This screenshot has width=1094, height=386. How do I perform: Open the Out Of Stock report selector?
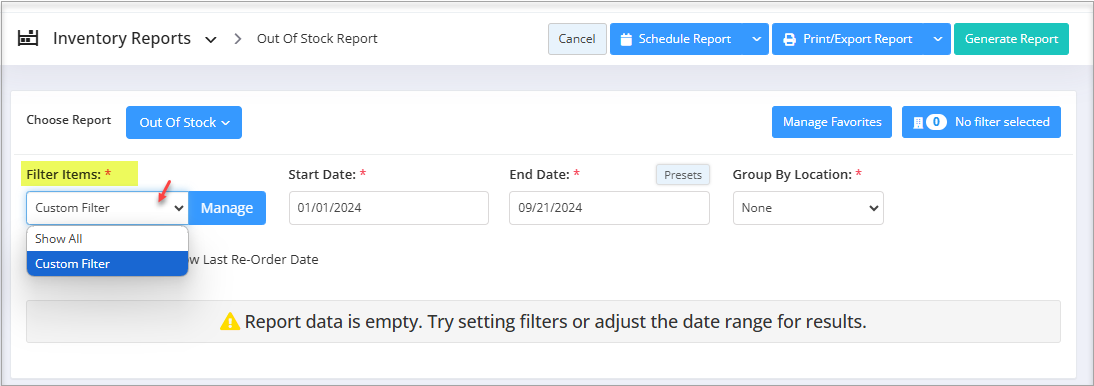[184, 122]
